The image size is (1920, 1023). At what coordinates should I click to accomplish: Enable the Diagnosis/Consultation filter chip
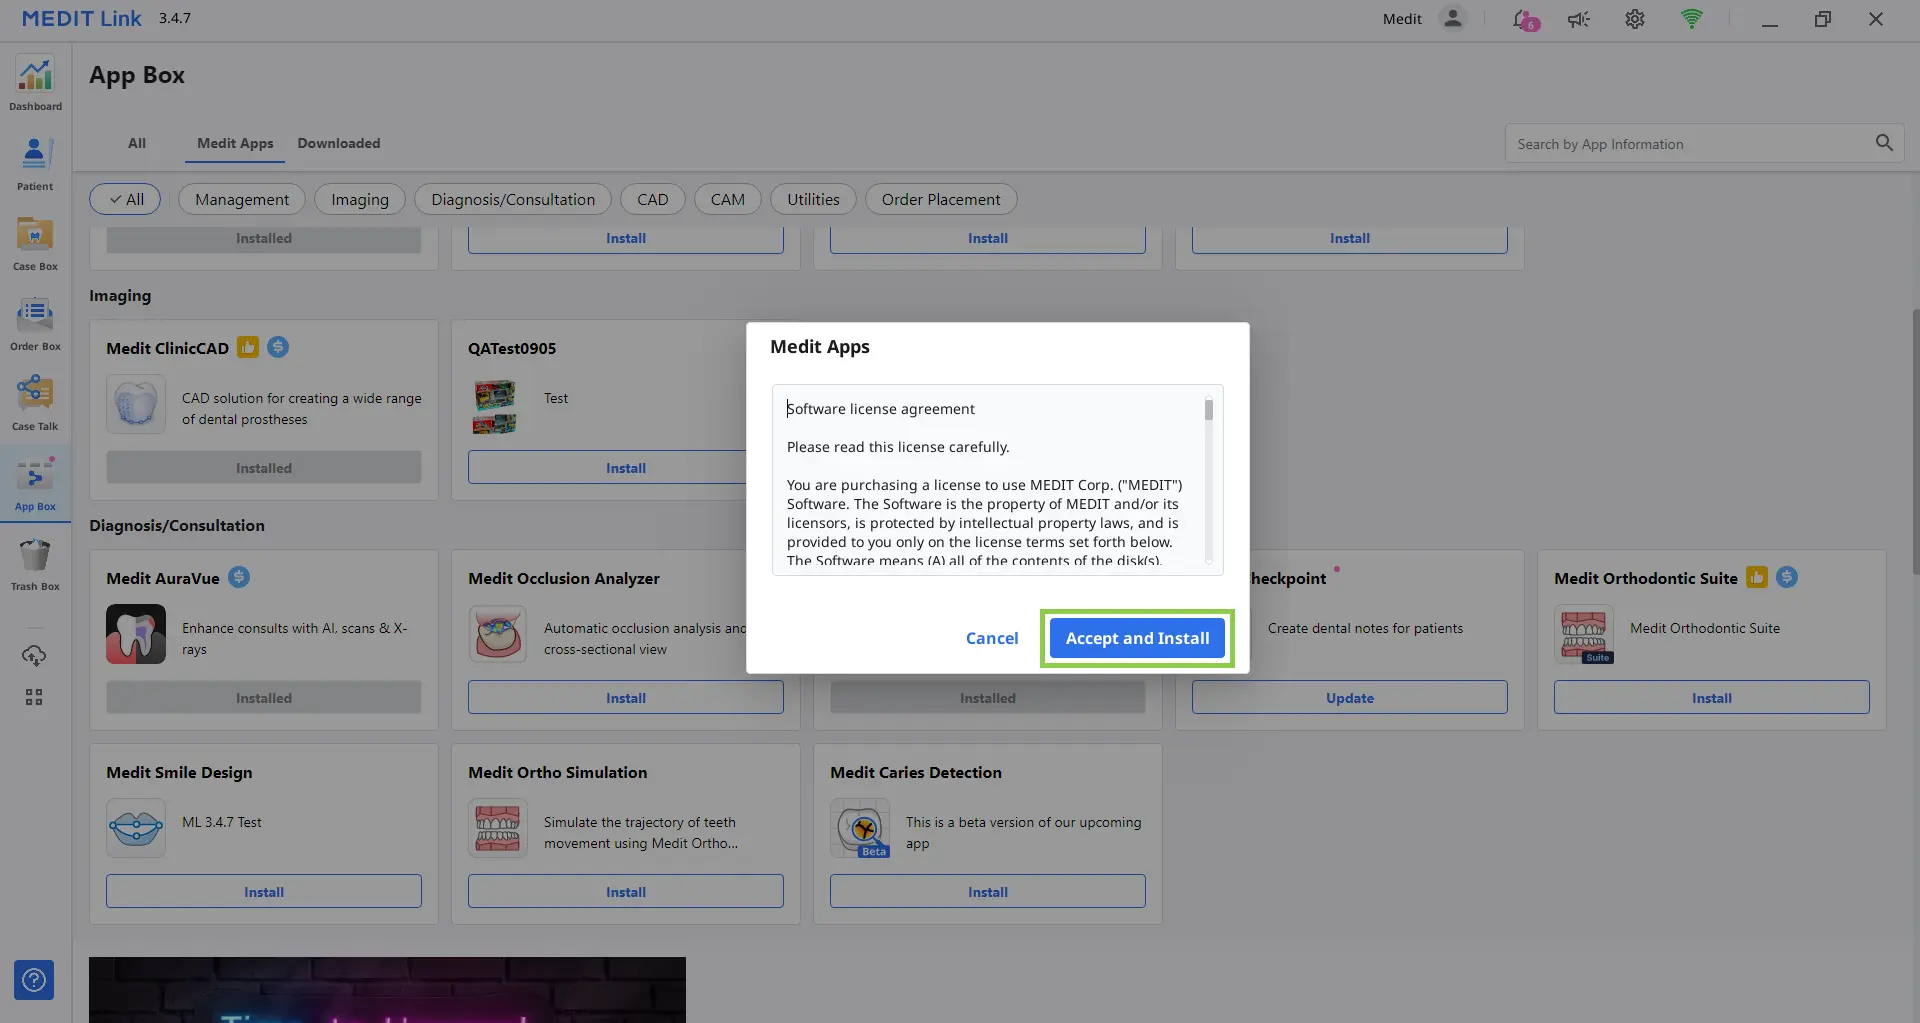click(x=512, y=199)
